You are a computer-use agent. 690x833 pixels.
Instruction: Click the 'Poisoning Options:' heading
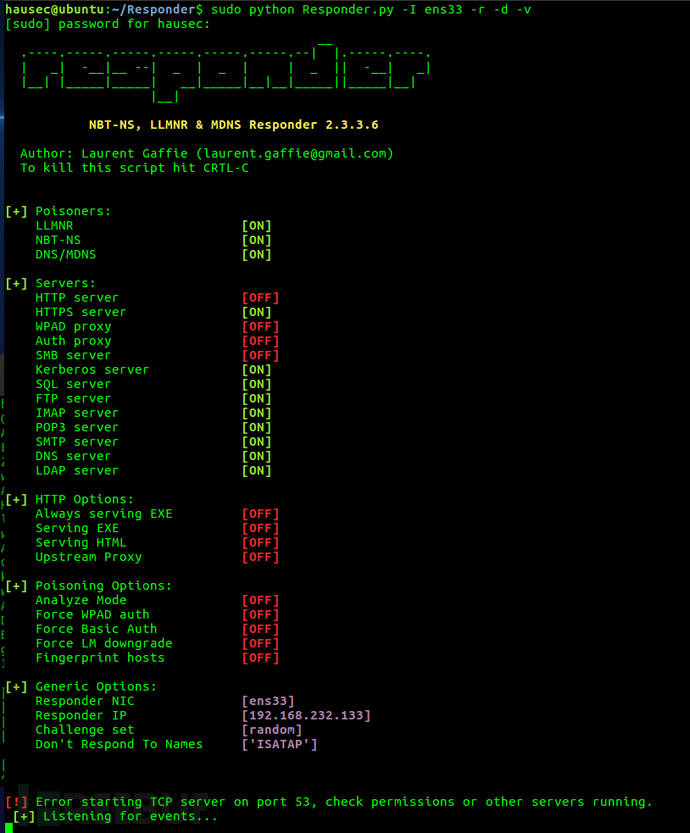(x=104, y=585)
